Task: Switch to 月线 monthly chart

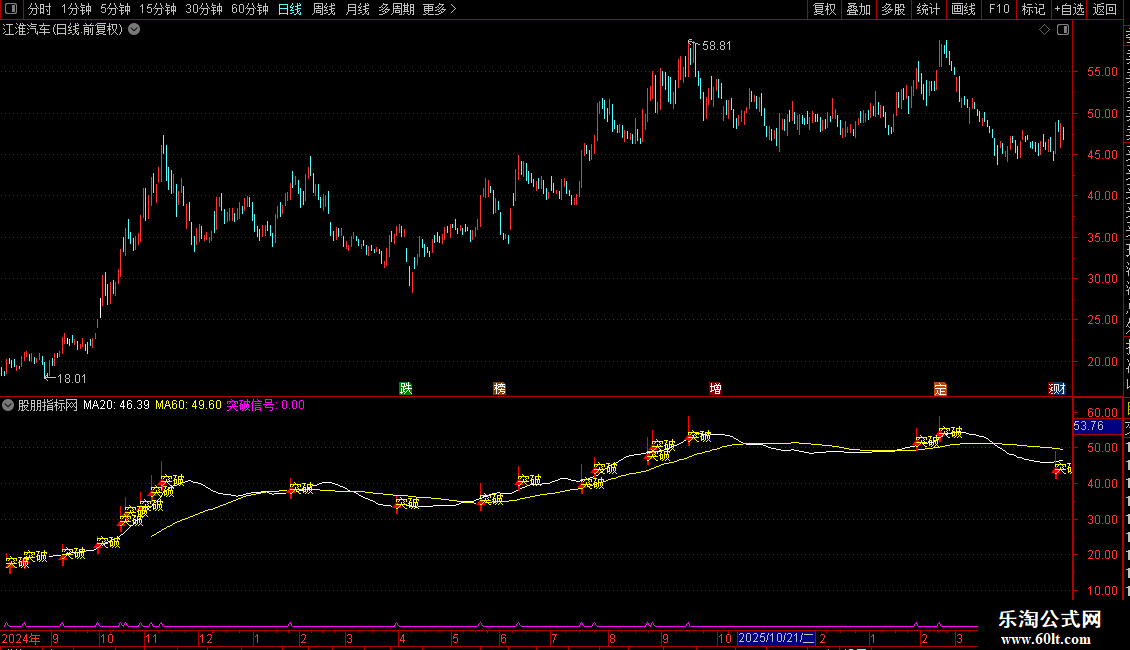Action: [357, 9]
